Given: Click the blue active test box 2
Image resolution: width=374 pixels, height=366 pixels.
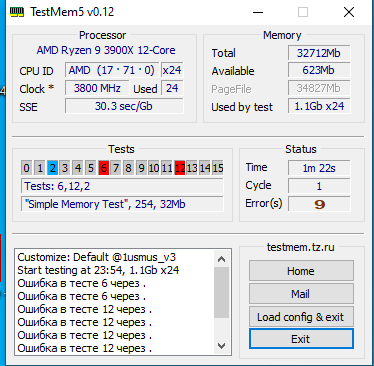Looking at the screenshot, I should click(x=52, y=168).
